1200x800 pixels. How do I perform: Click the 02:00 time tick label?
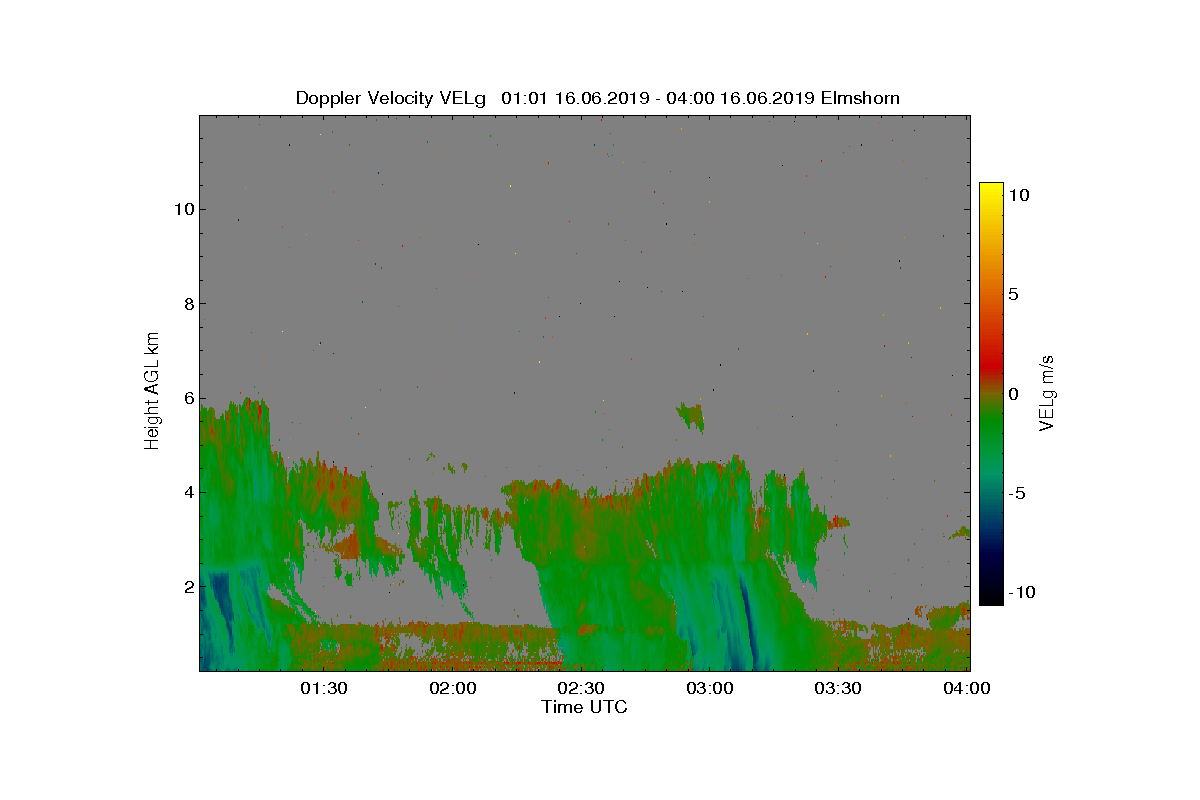click(453, 688)
